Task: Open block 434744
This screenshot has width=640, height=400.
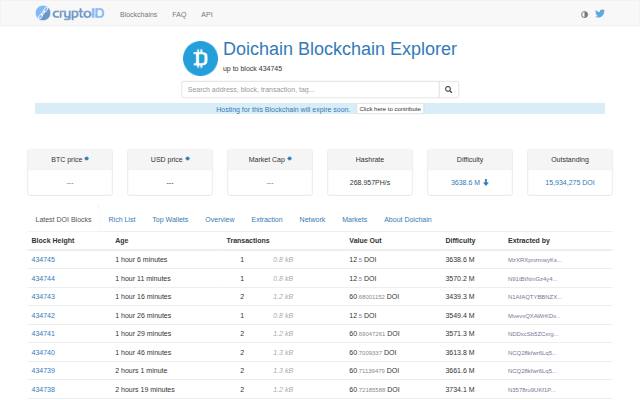Action: pyautogui.click(x=43, y=278)
